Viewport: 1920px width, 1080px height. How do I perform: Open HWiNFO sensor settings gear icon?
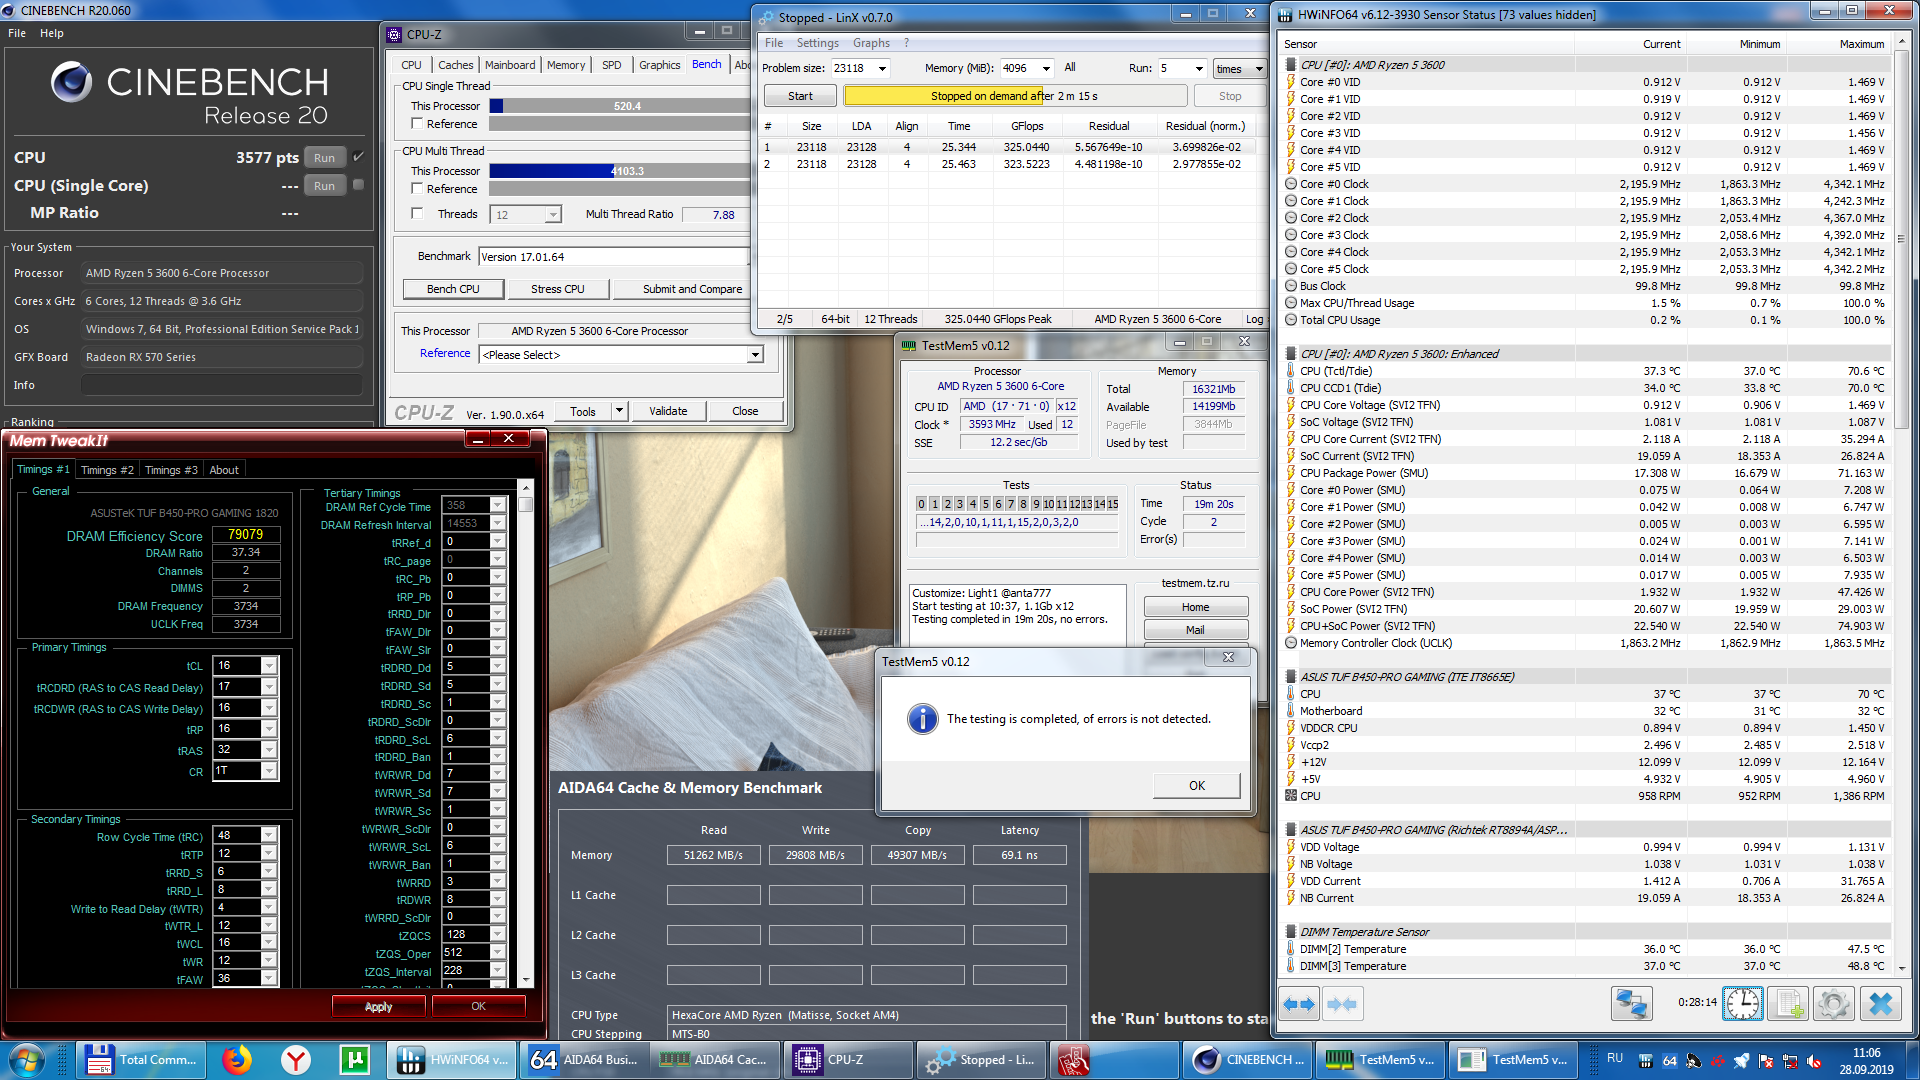1834,1004
